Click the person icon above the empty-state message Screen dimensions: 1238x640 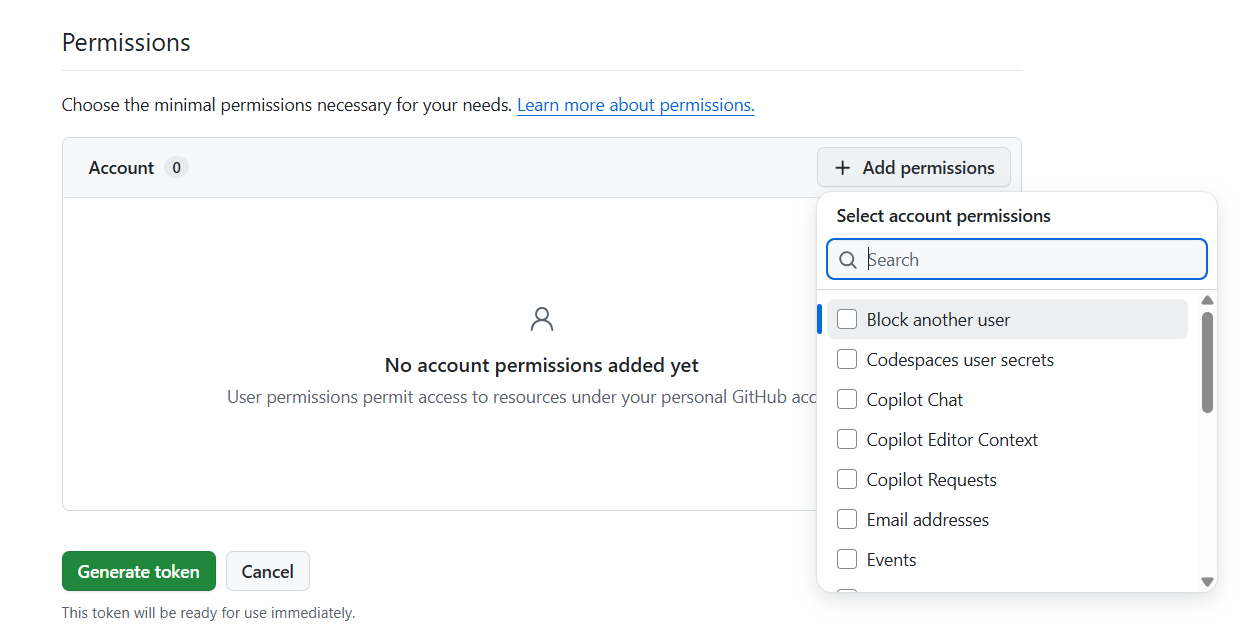(x=542, y=319)
